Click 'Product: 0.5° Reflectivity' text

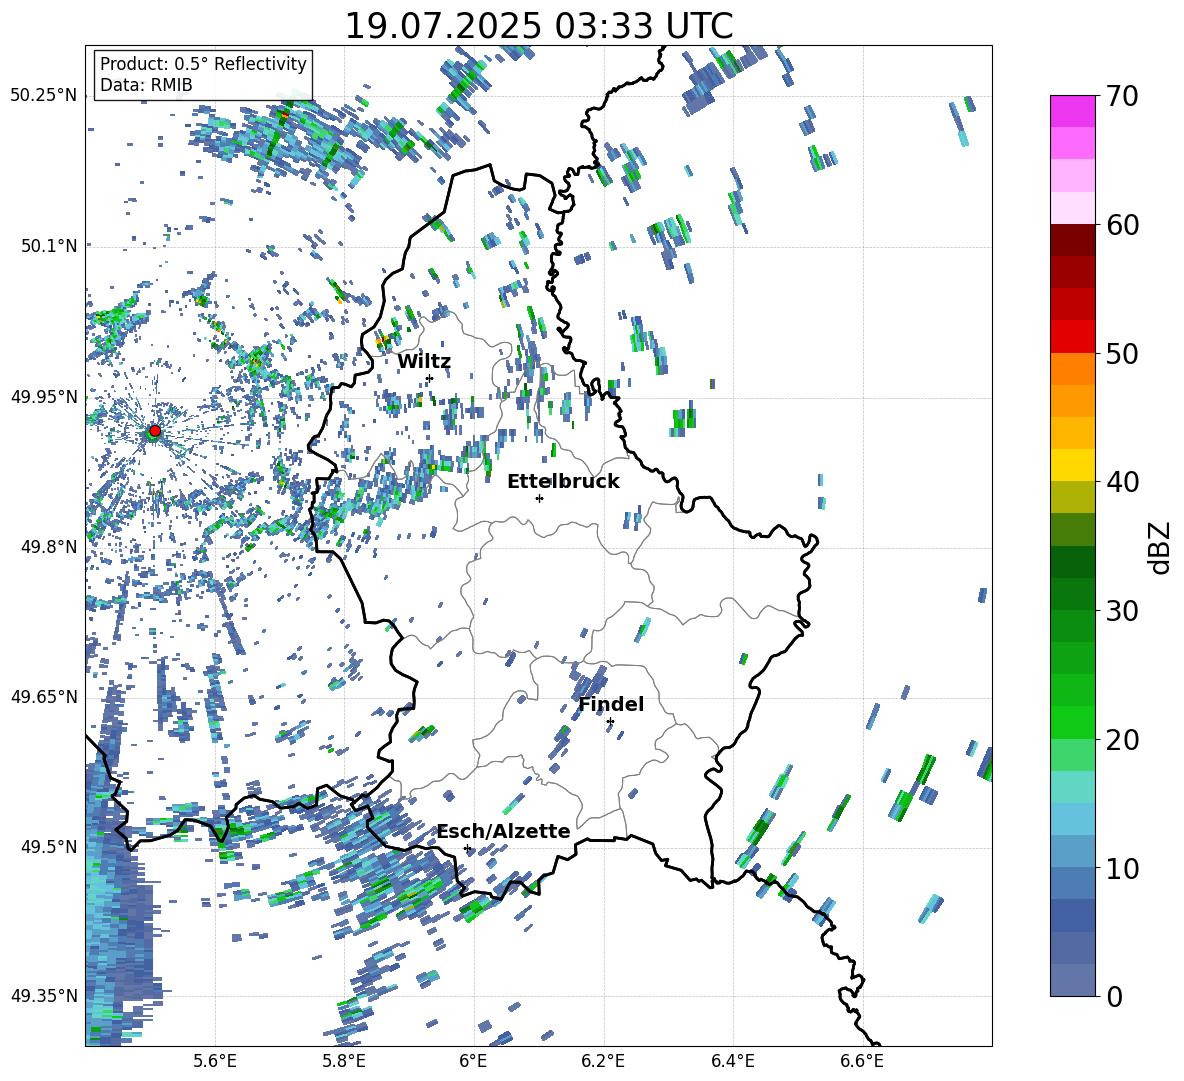(x=203, y=63)
